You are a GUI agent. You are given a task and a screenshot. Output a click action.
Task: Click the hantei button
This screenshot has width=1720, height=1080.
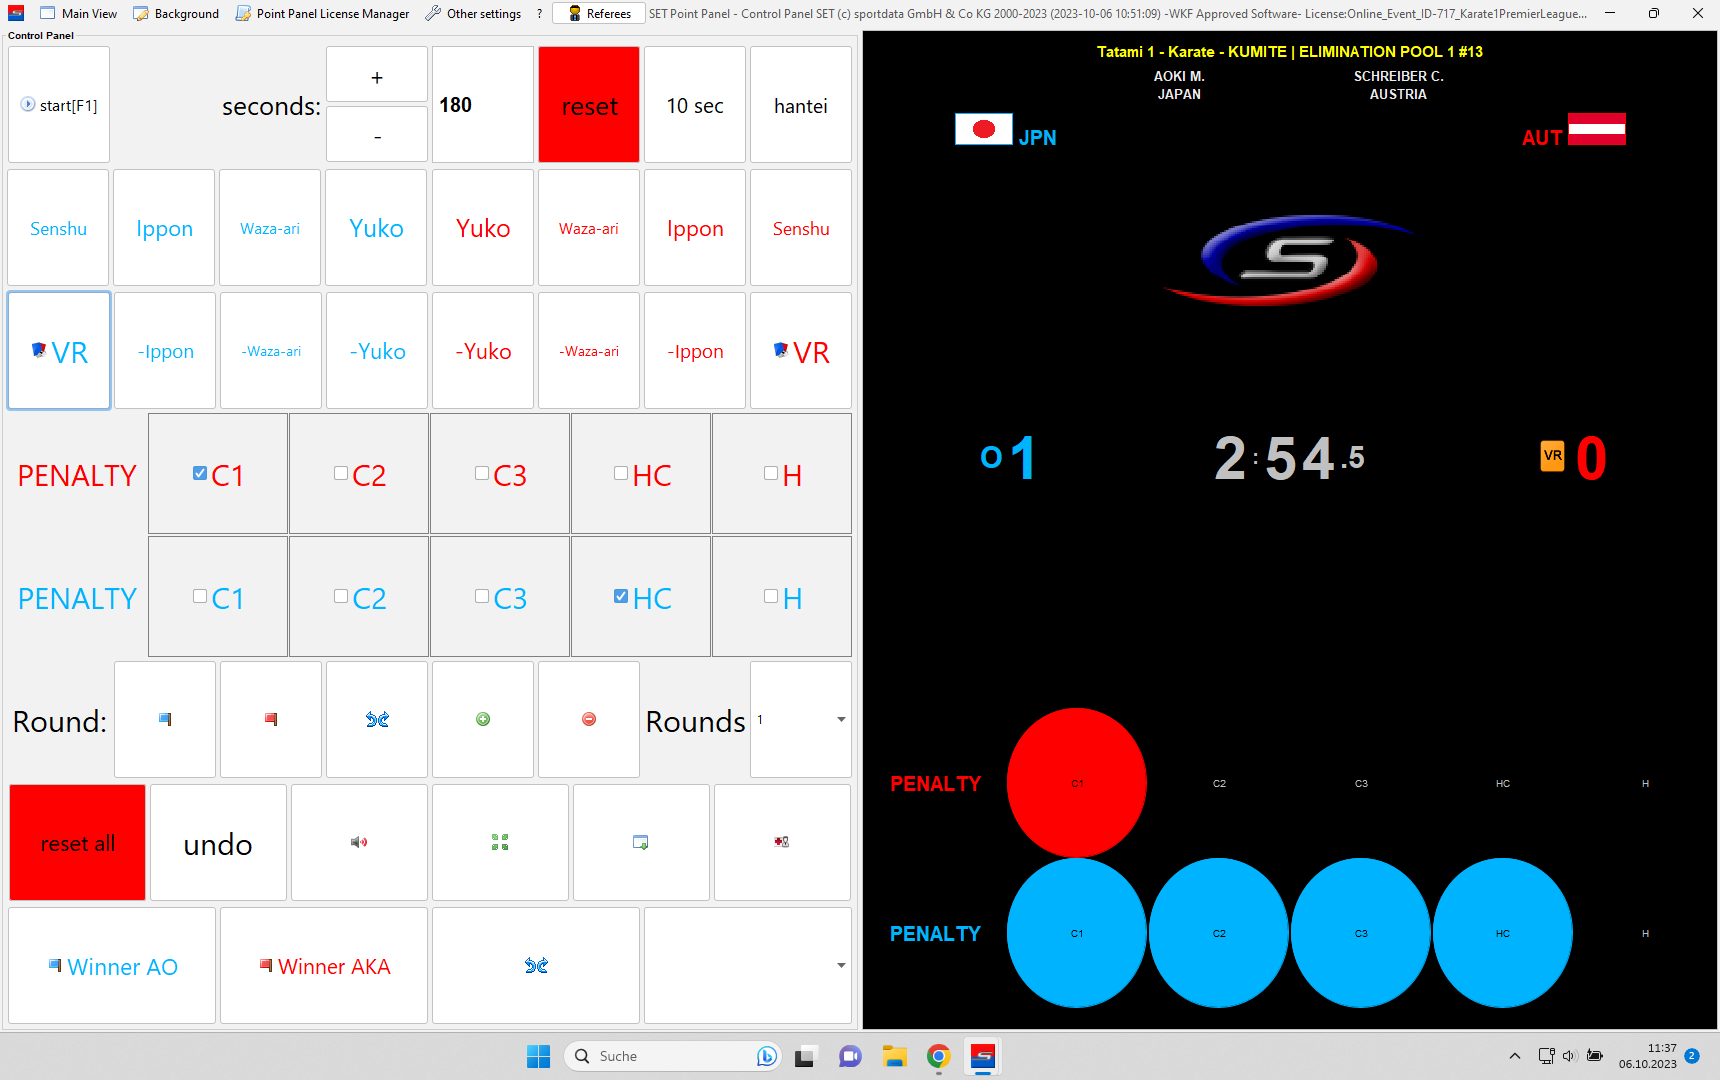point(801,105)
